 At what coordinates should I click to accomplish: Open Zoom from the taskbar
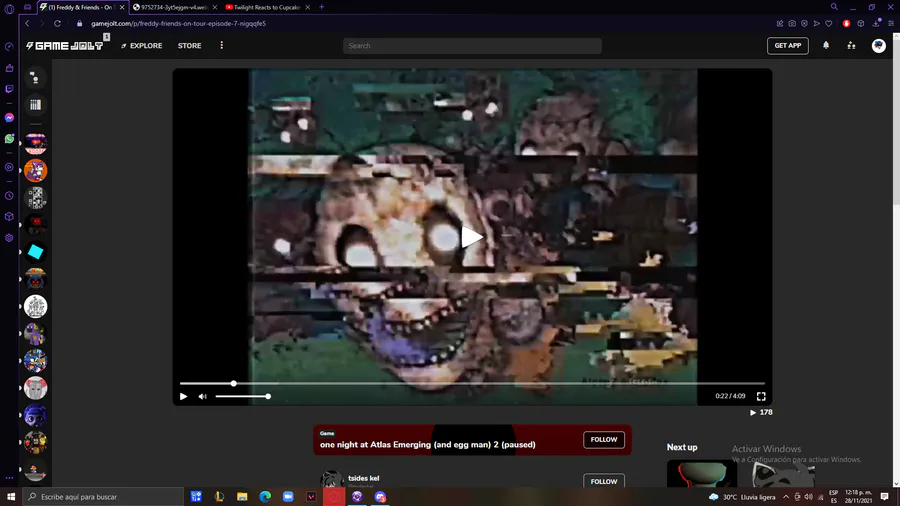pyautogui.click(x=288, y=496)
